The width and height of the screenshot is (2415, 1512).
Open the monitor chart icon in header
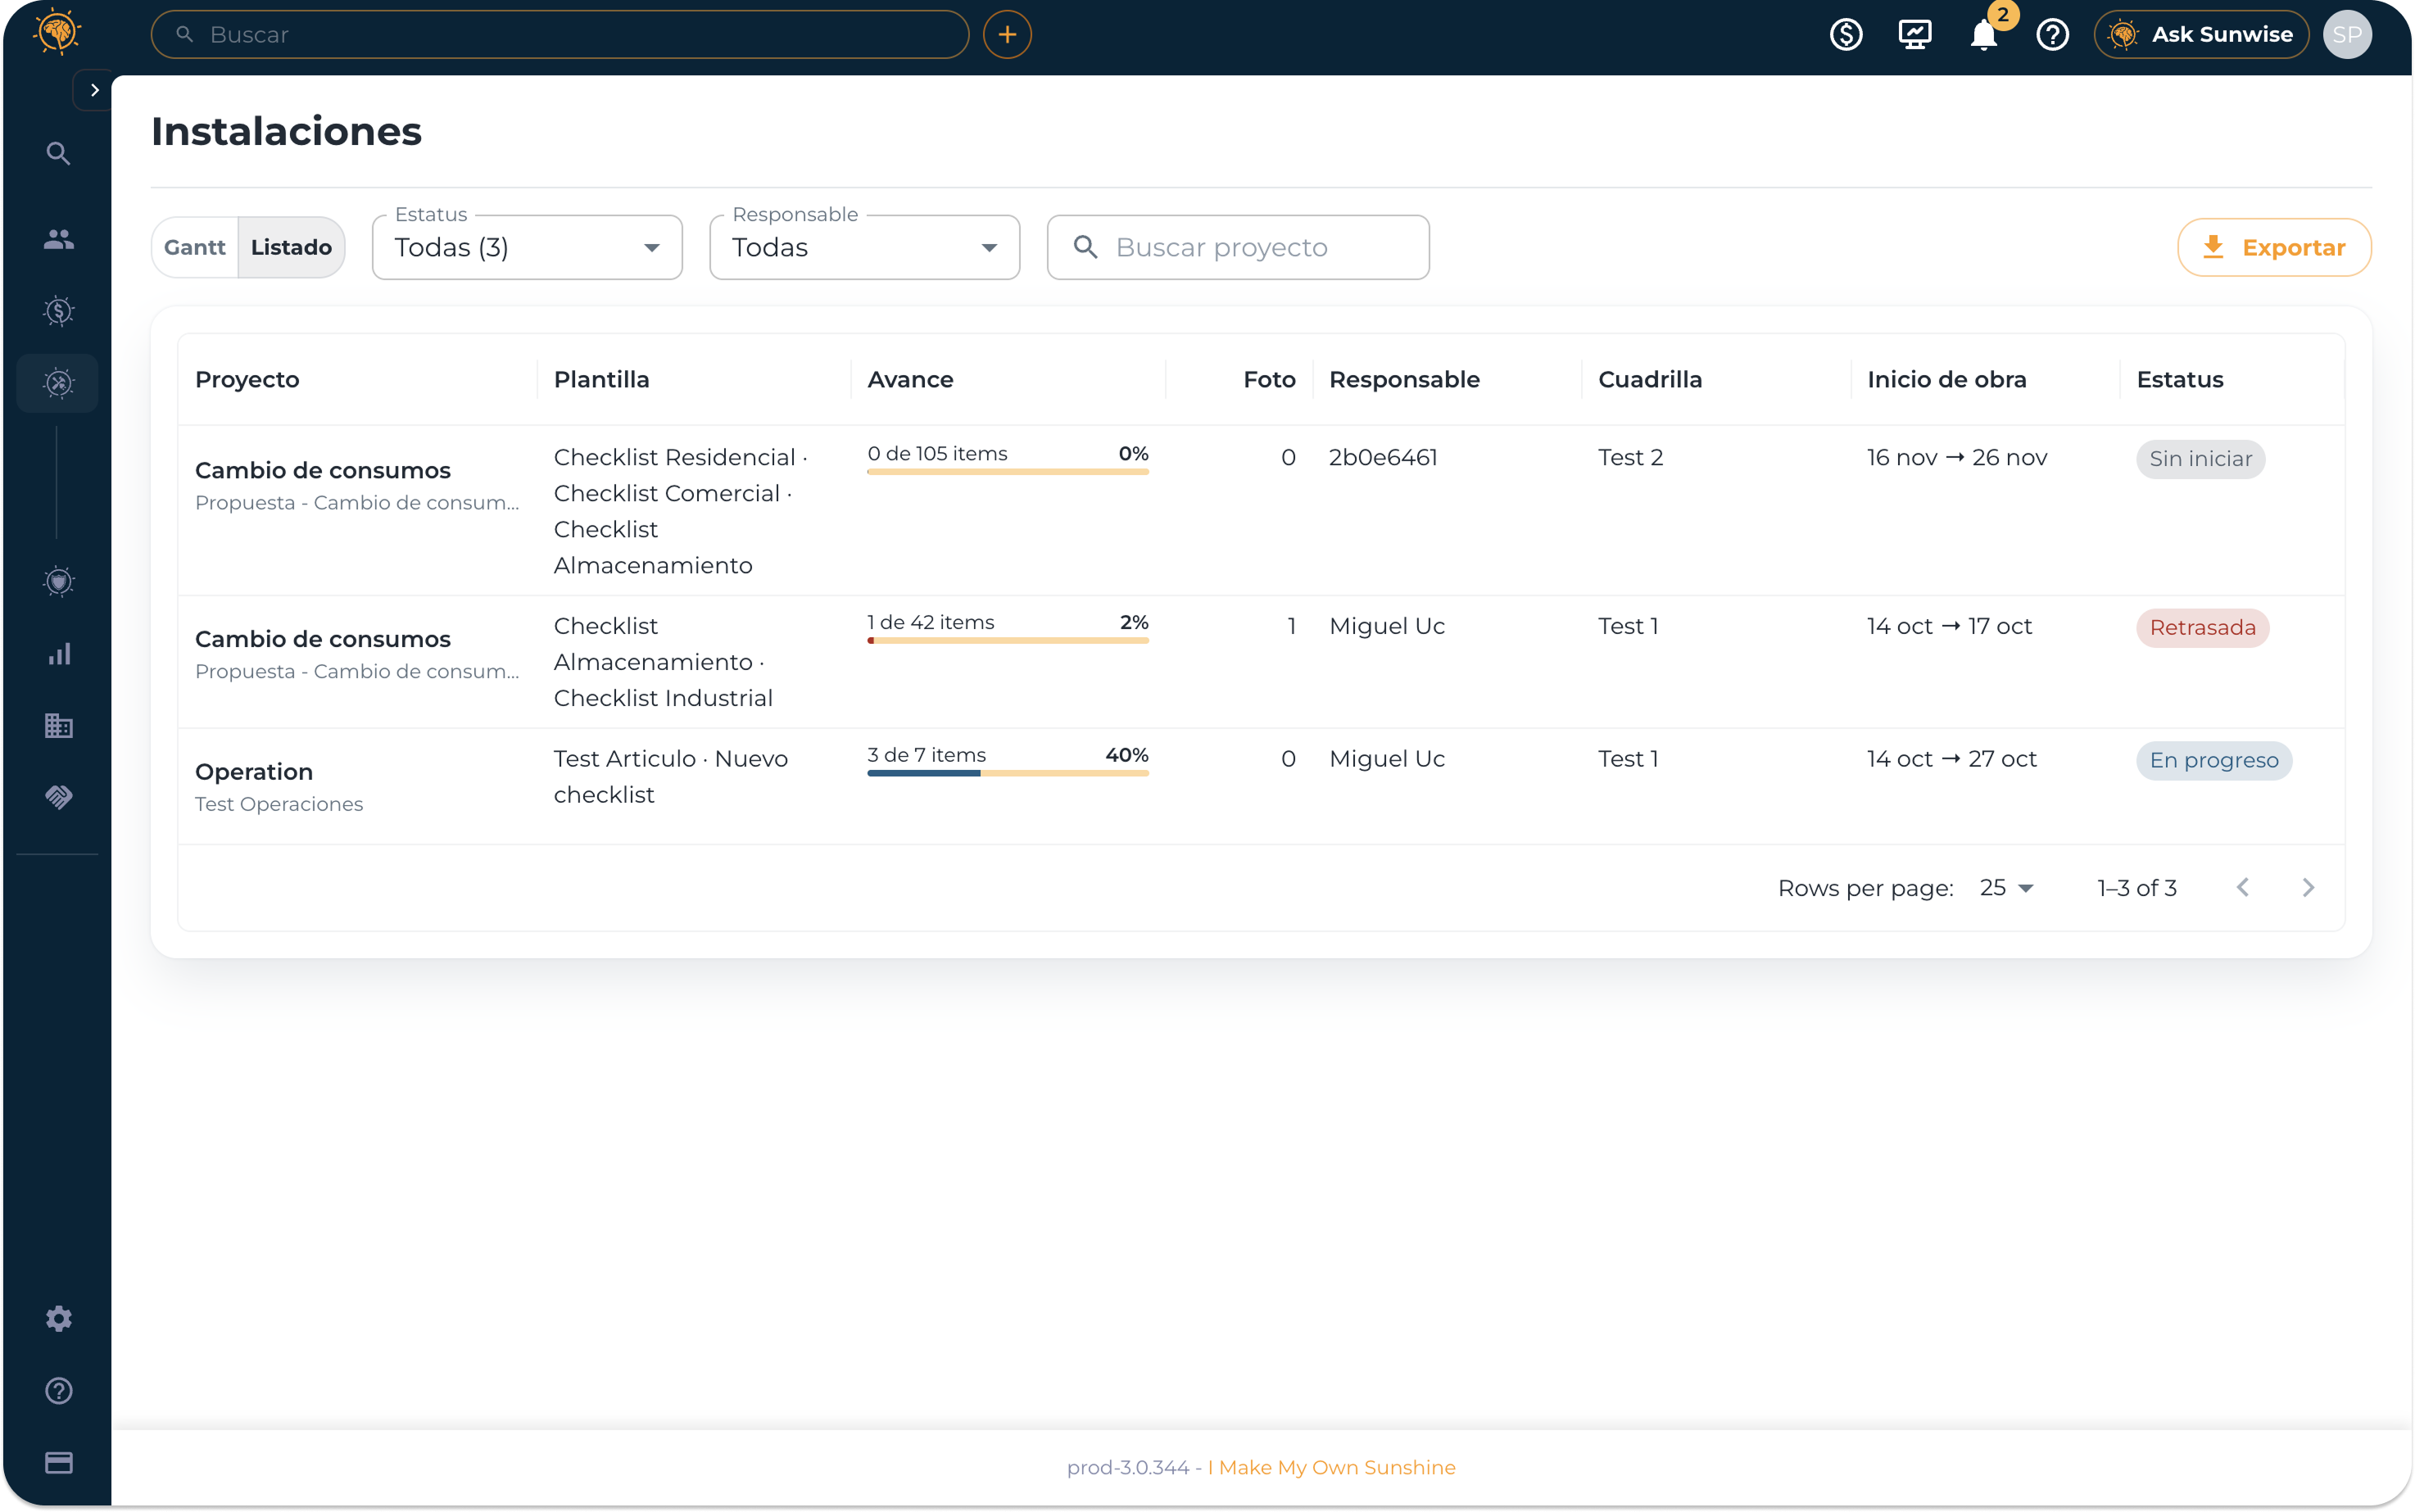tap(1914, 35)
